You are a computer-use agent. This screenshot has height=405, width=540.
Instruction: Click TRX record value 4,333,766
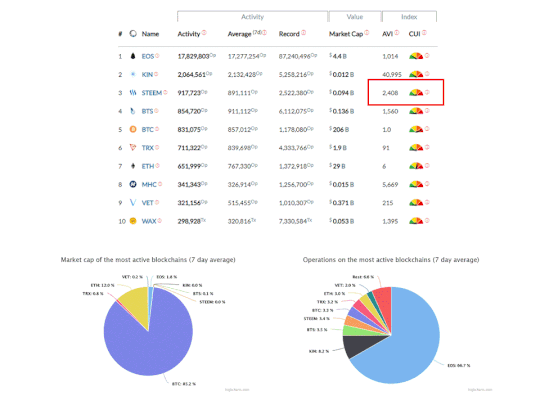(x=293, y=148)
